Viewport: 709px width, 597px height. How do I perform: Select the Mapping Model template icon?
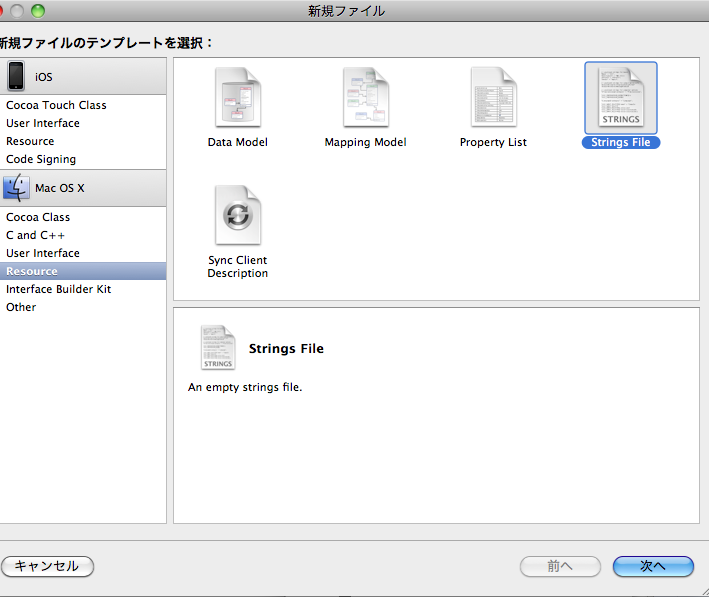tap(366, 97)
